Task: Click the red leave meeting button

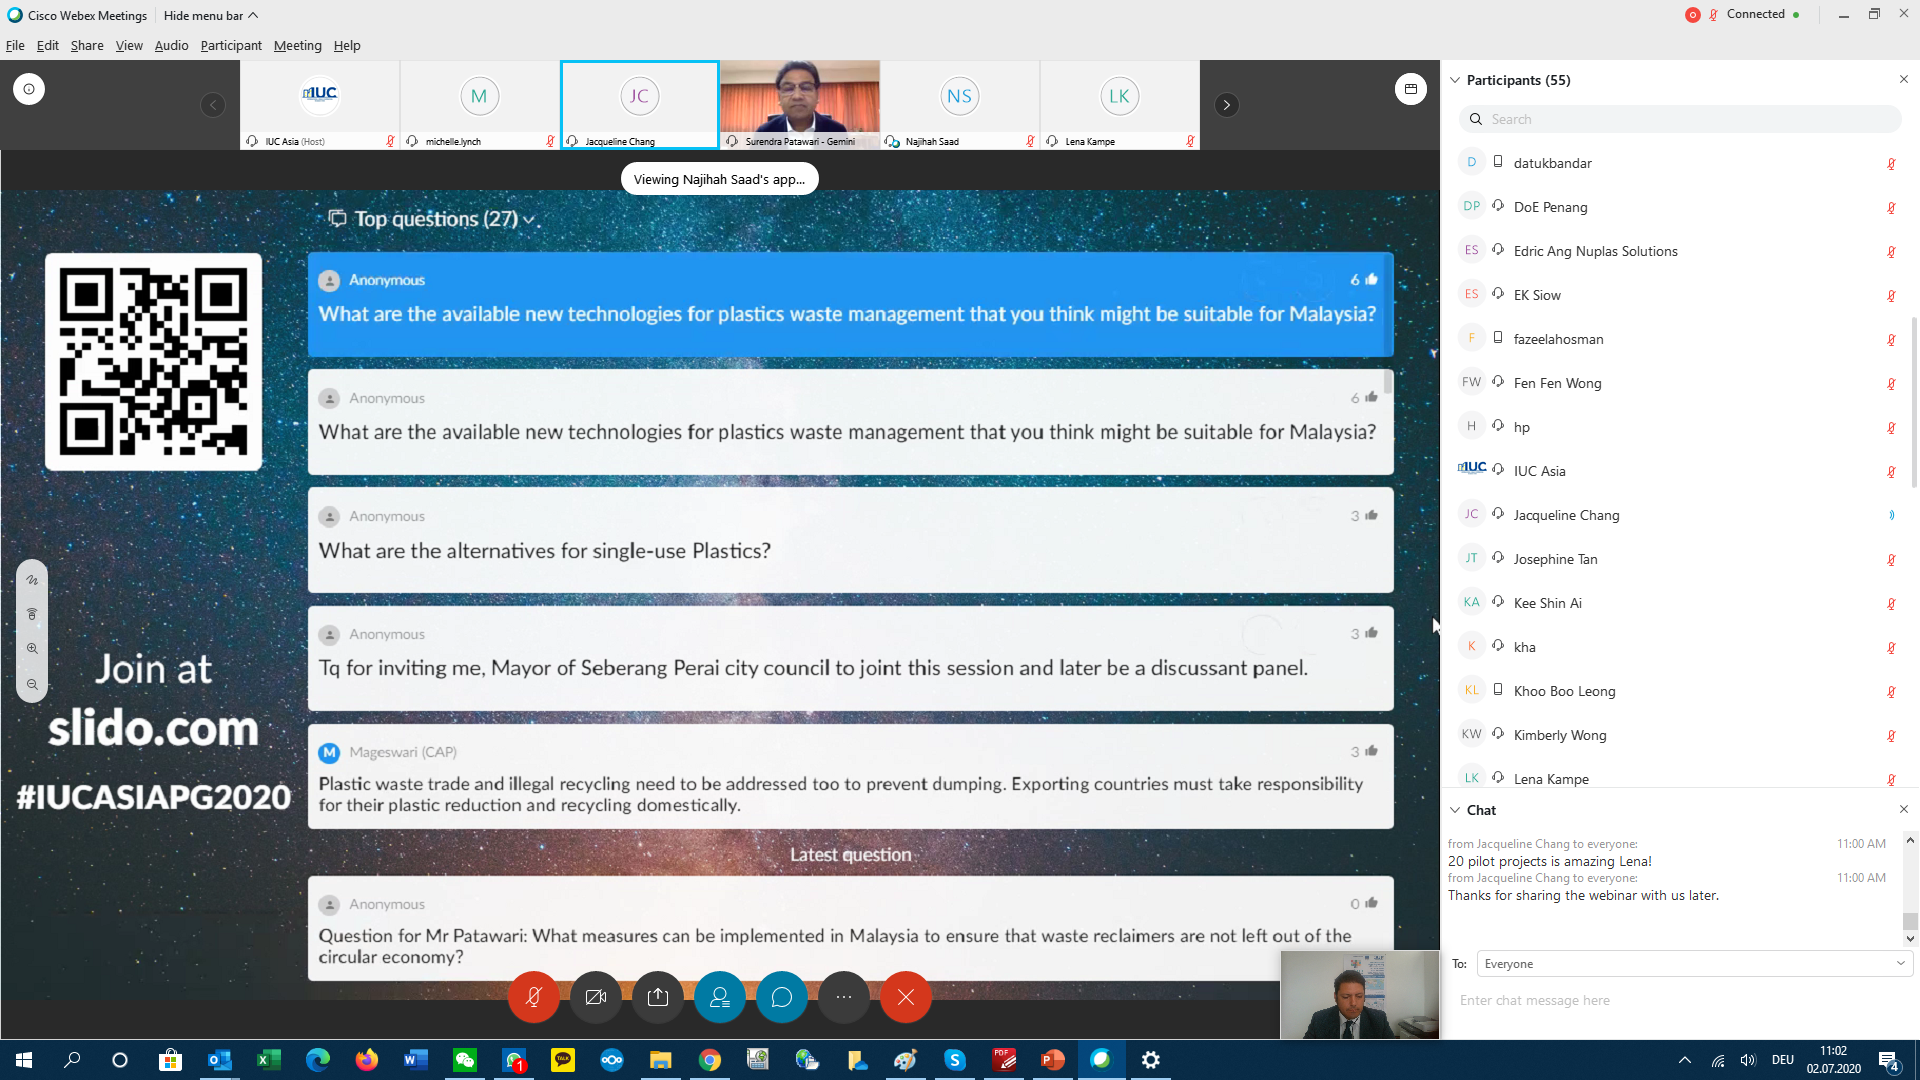Action: (906, 997)
